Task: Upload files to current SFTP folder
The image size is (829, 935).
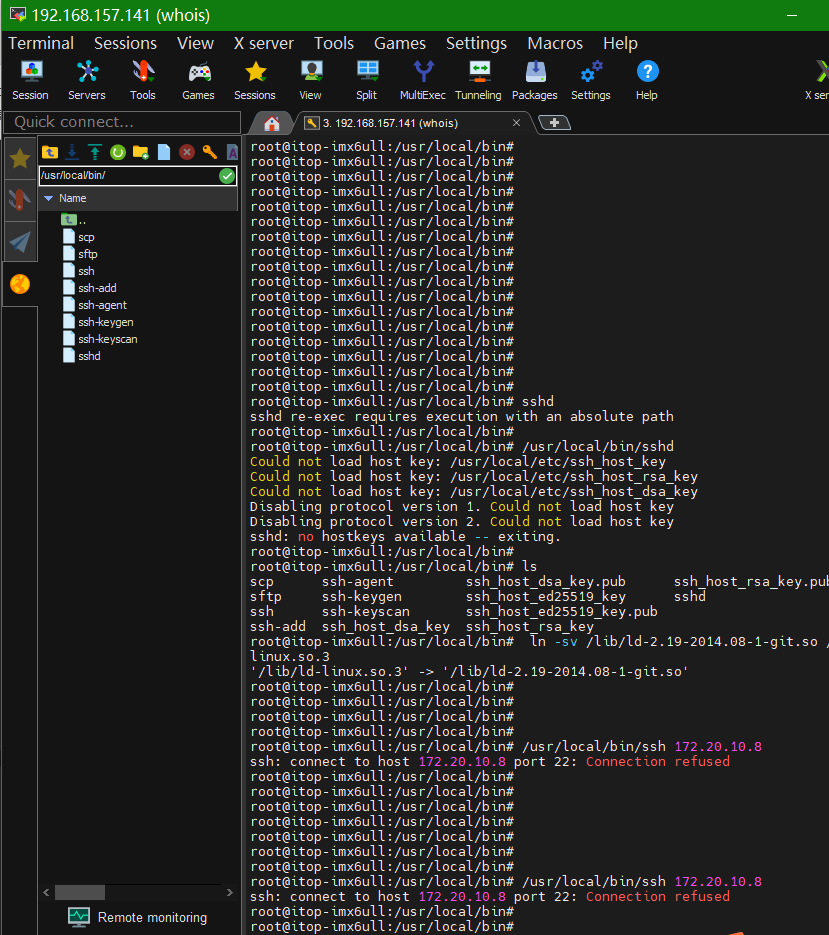Action: pos(95,152)
